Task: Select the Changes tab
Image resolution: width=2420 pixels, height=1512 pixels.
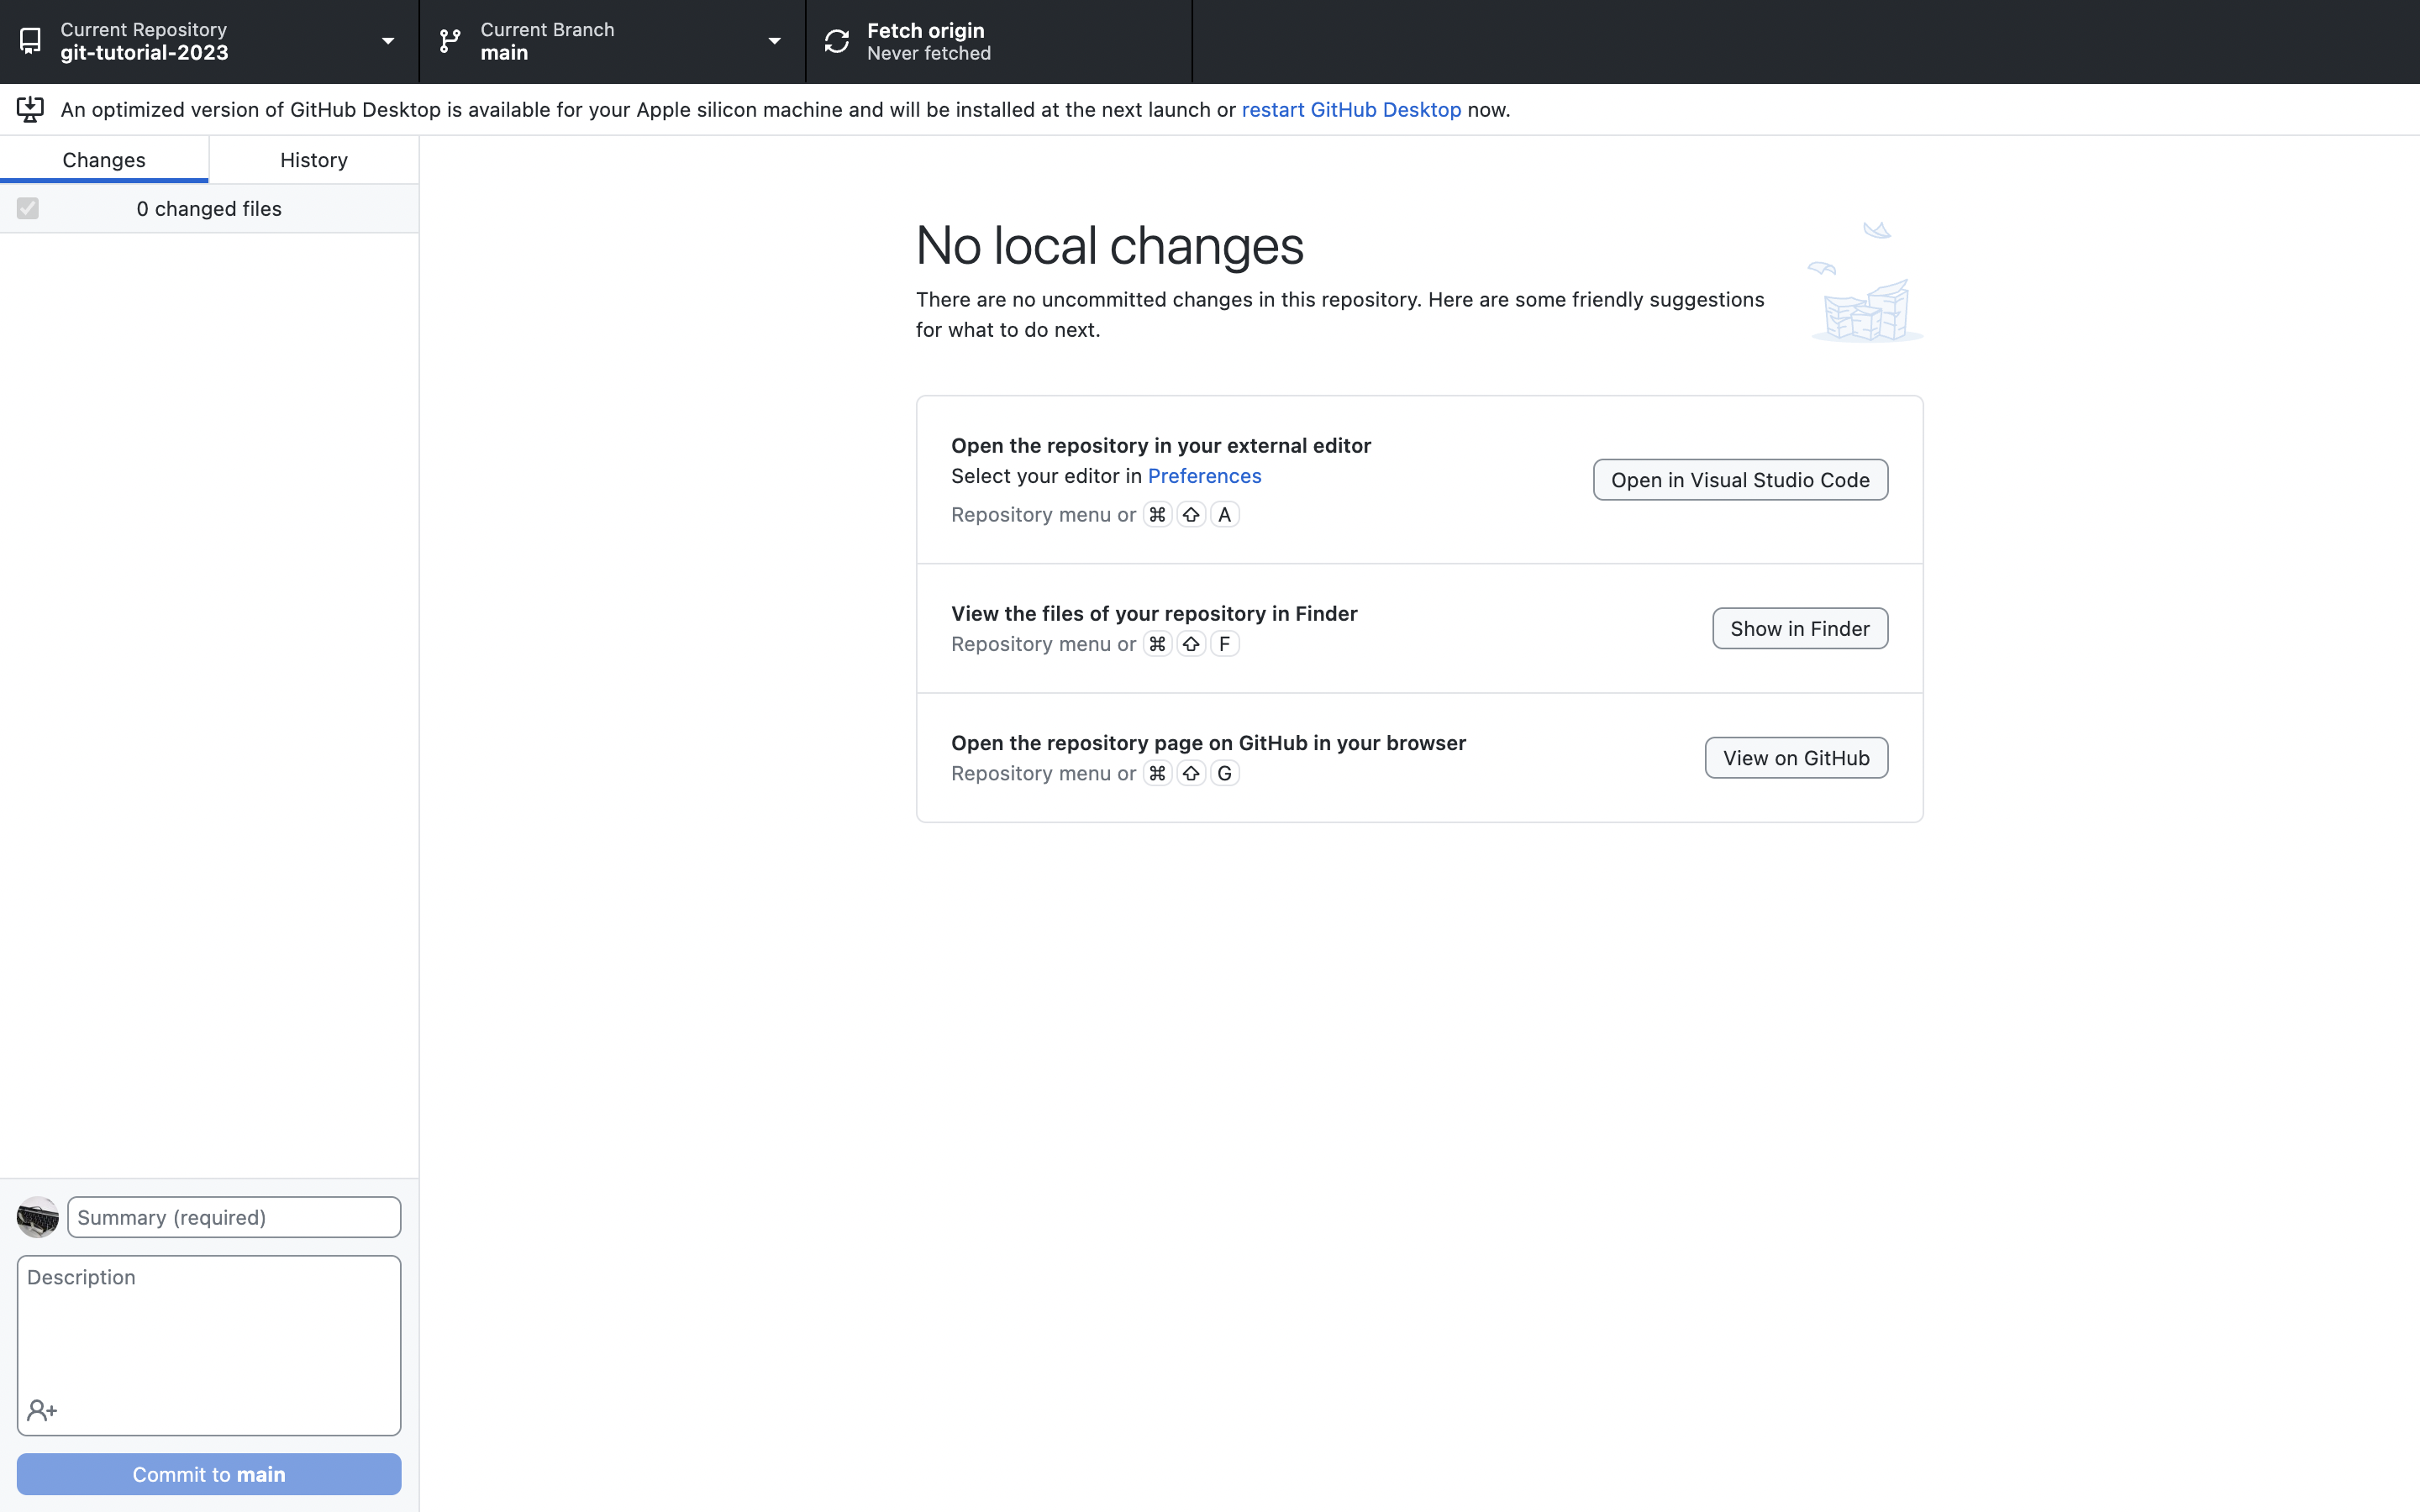Action: click(104, 160)
